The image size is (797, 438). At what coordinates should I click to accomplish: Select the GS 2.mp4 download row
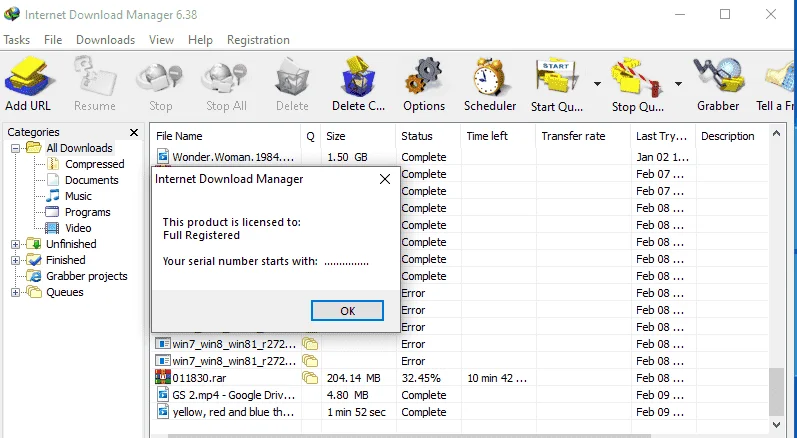tap(459, 395)
